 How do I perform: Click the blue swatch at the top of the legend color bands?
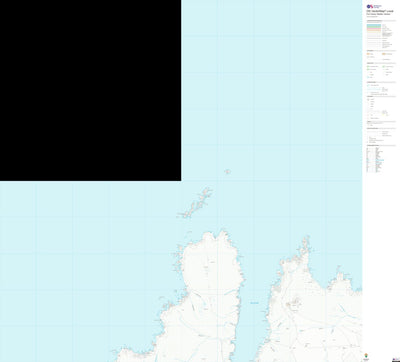374,25
